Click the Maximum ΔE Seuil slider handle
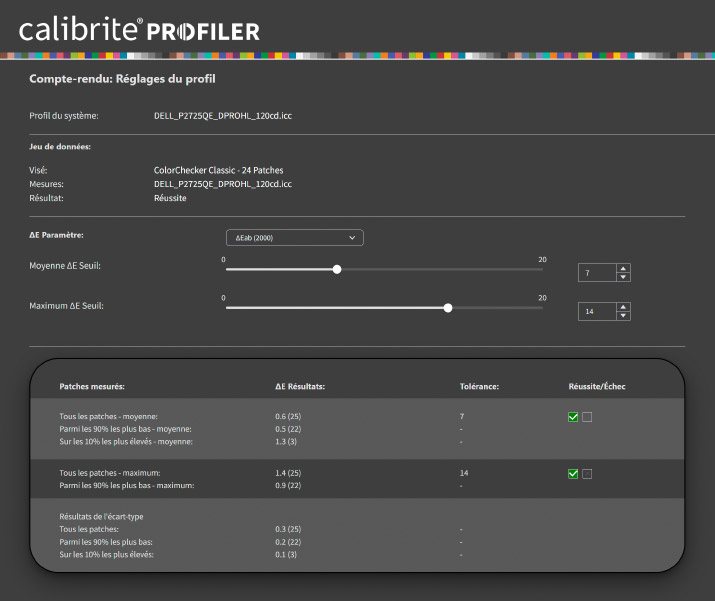 [448, 308]
